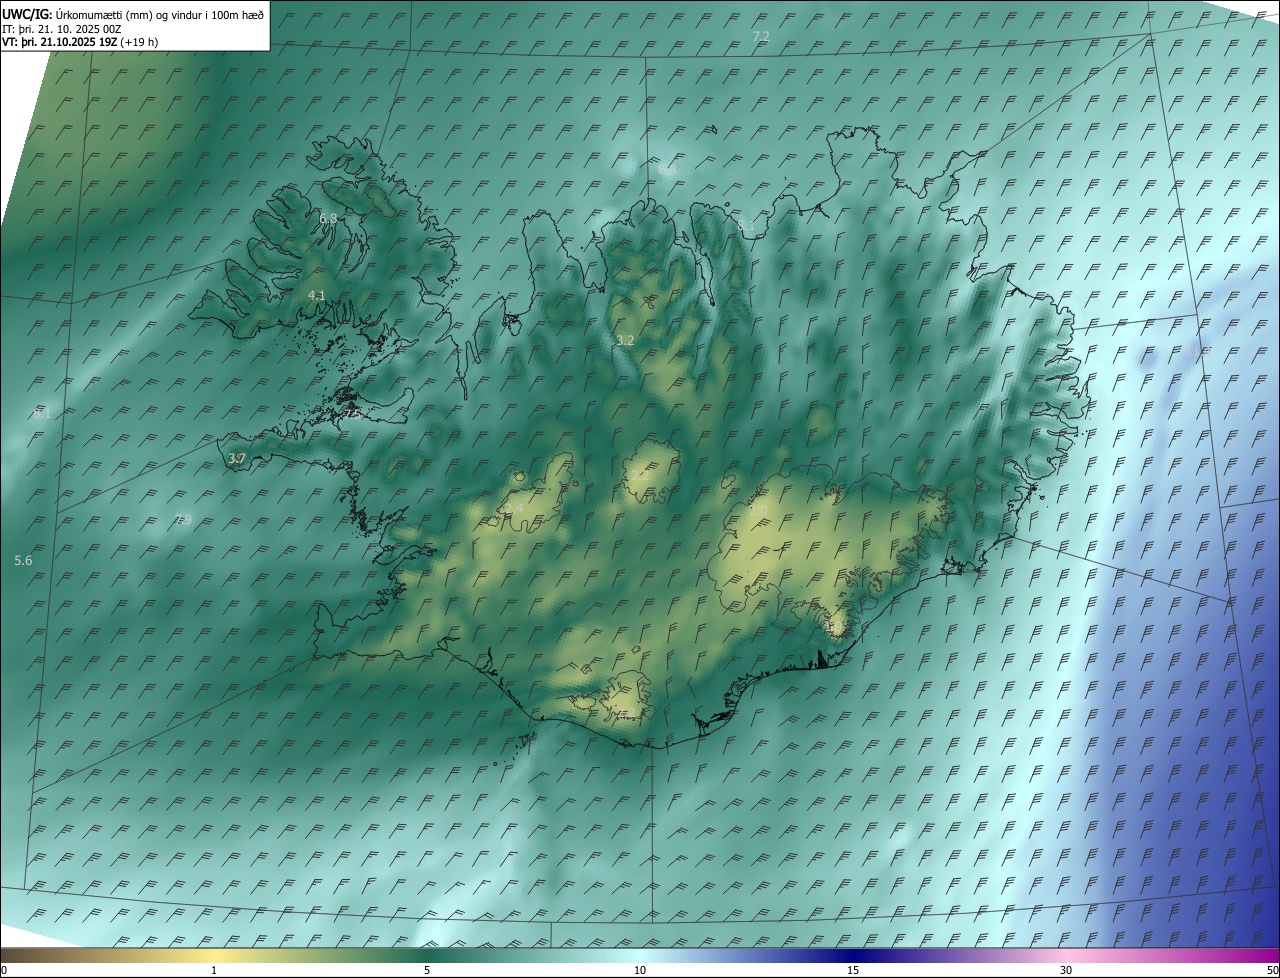Viewport: 1280px width, 978px height.
Task: Click the colour scale tick label 30
Action: click(1066, 970)
